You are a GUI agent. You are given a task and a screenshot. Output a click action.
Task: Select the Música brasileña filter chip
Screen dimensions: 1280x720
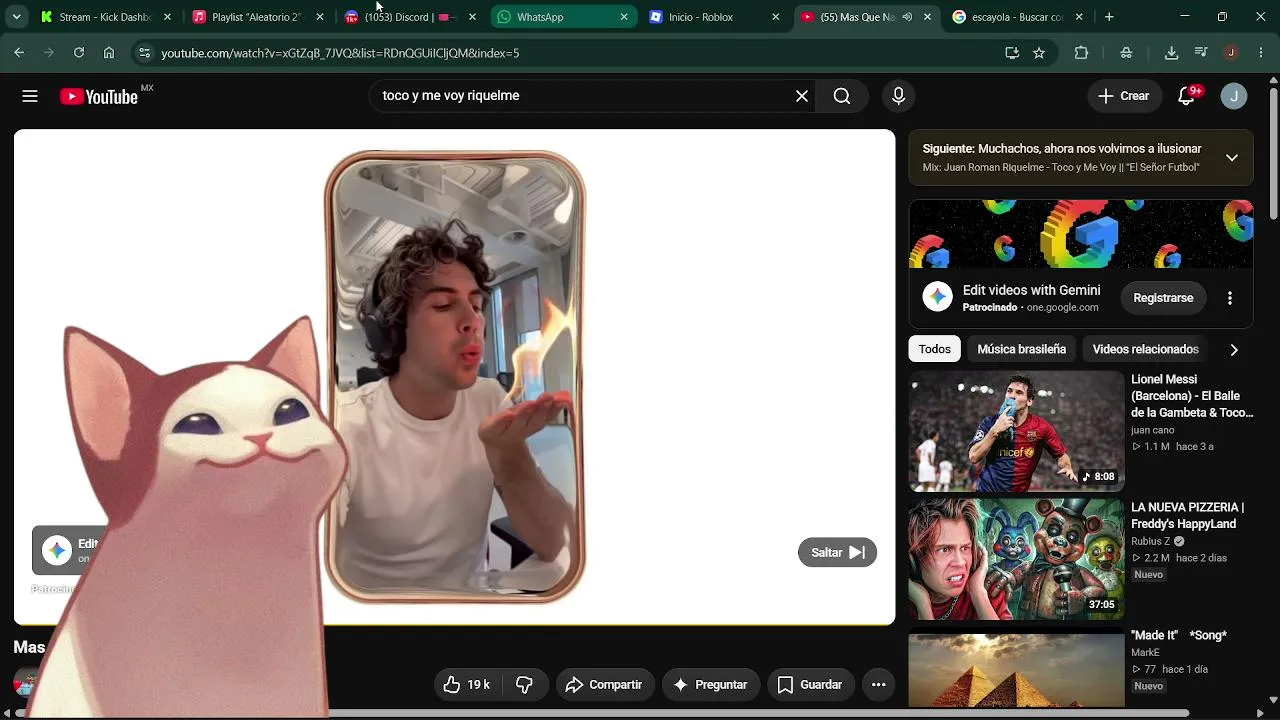(1021, 349)
